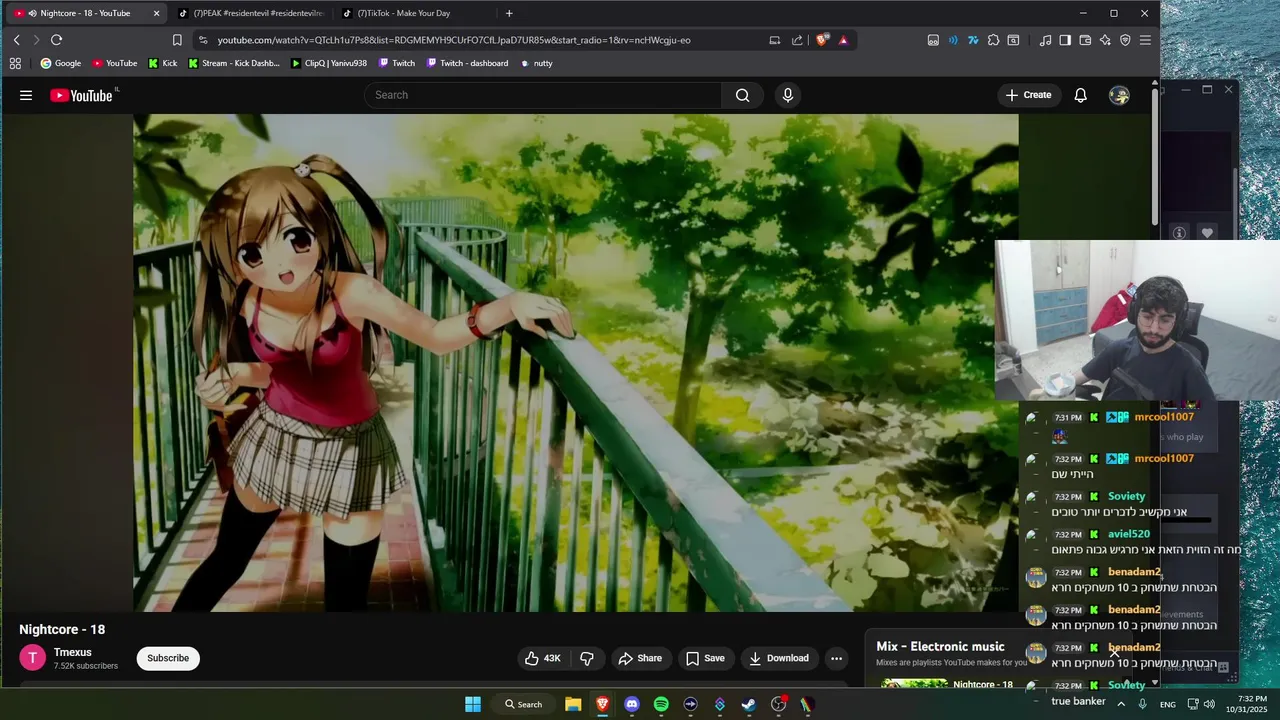The width and height of the screenshot is (1280, 720).
Task: Open the Google bookmark
Action: point(61,63)
